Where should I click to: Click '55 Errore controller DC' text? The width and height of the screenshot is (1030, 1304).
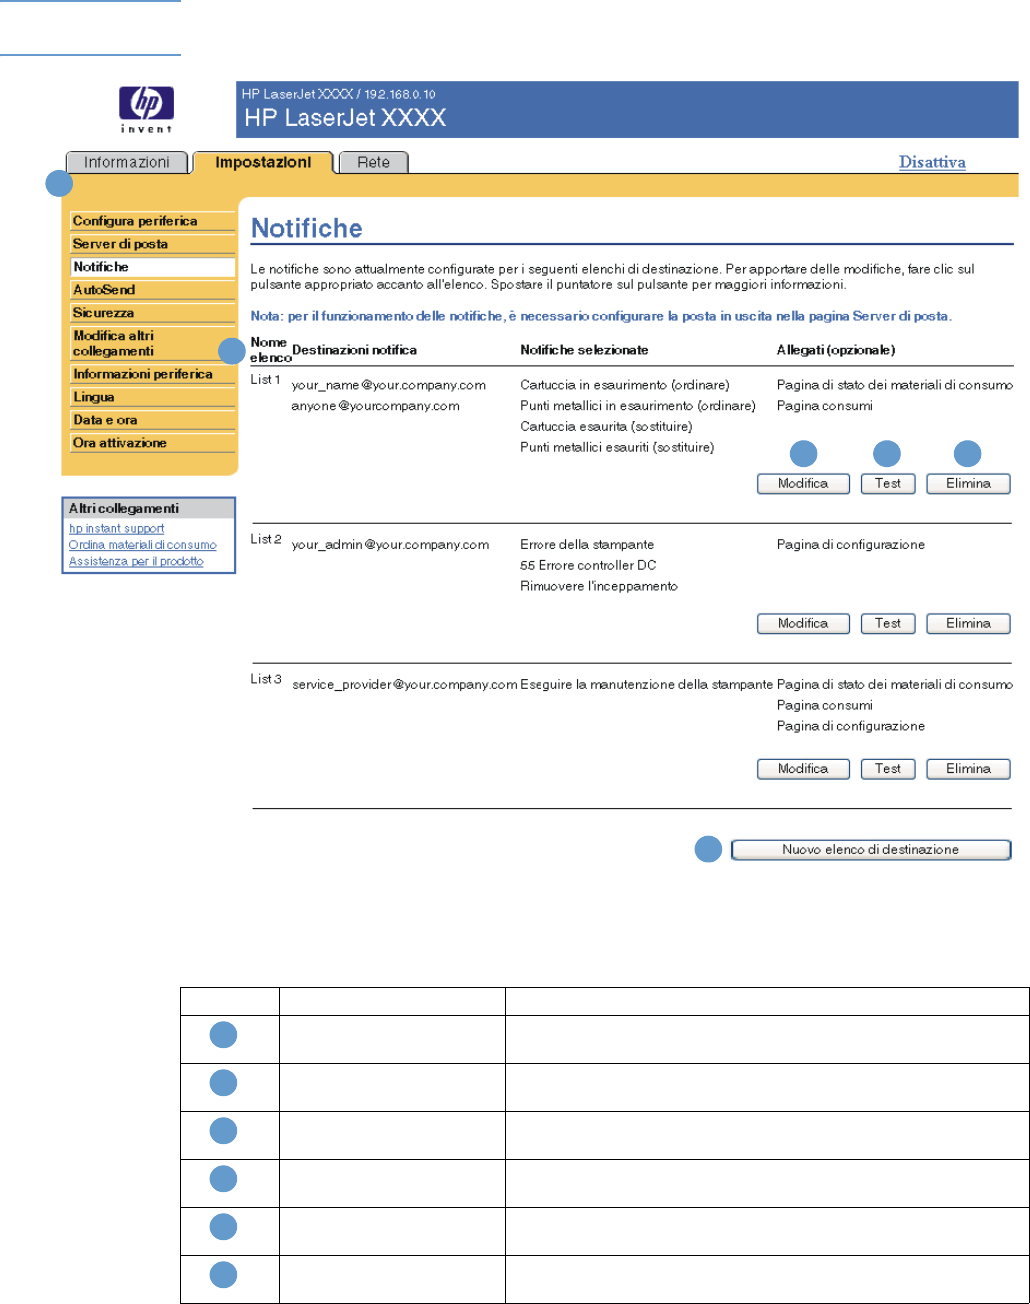click(x=587, y=566)
